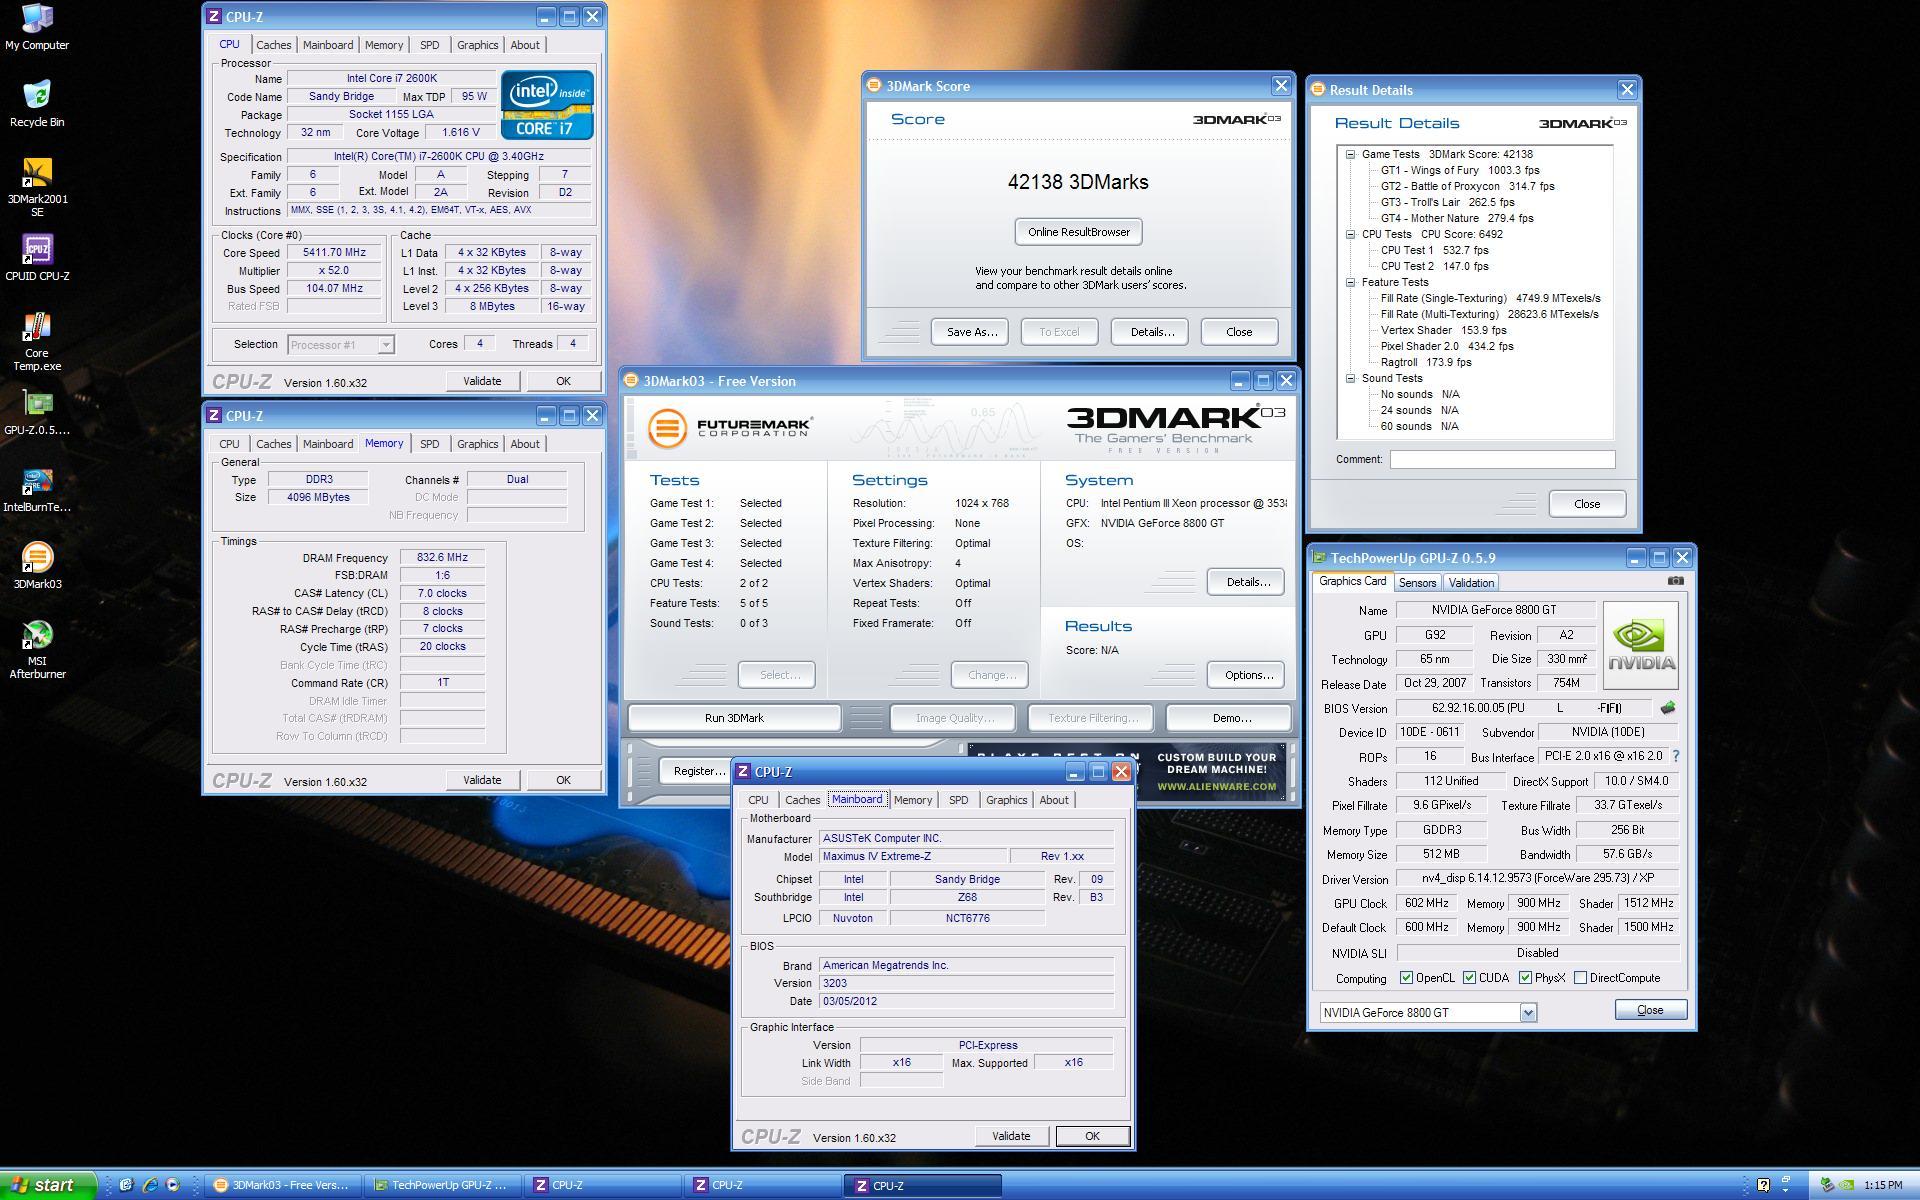Viewport: 1920px width, 1200px height.
Task: Click NVIDIA tray icon in system tray
Action: click(x=1846, y=1185)
